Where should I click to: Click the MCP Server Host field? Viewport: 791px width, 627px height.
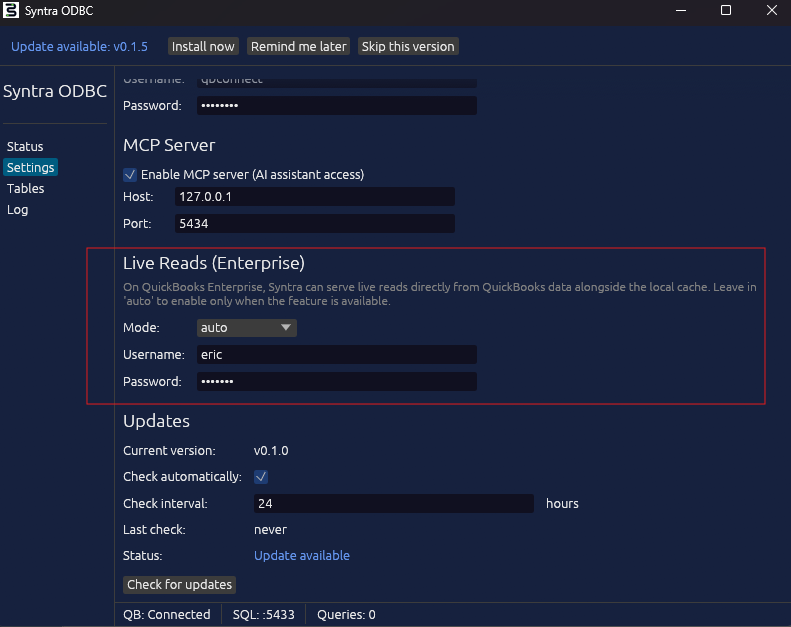click(315, 197)
